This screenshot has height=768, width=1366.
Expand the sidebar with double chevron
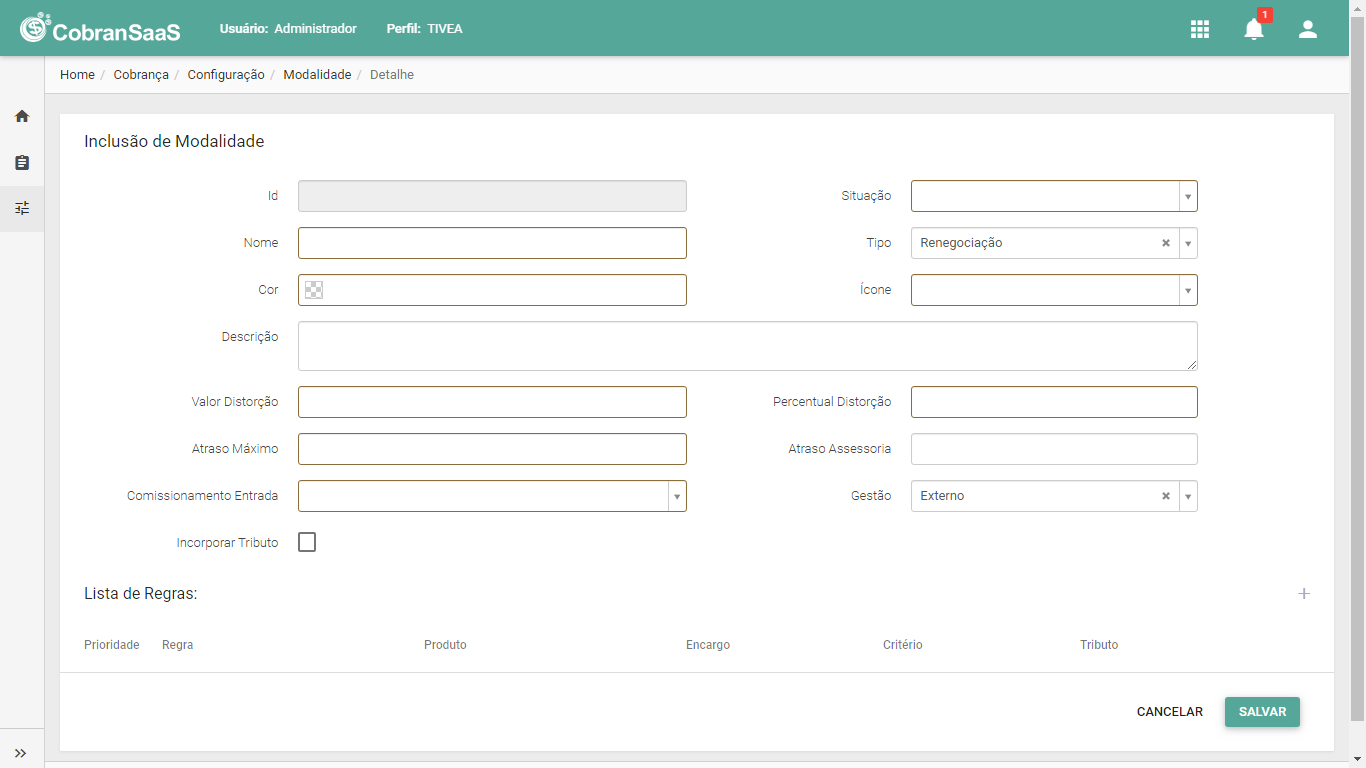21,753
